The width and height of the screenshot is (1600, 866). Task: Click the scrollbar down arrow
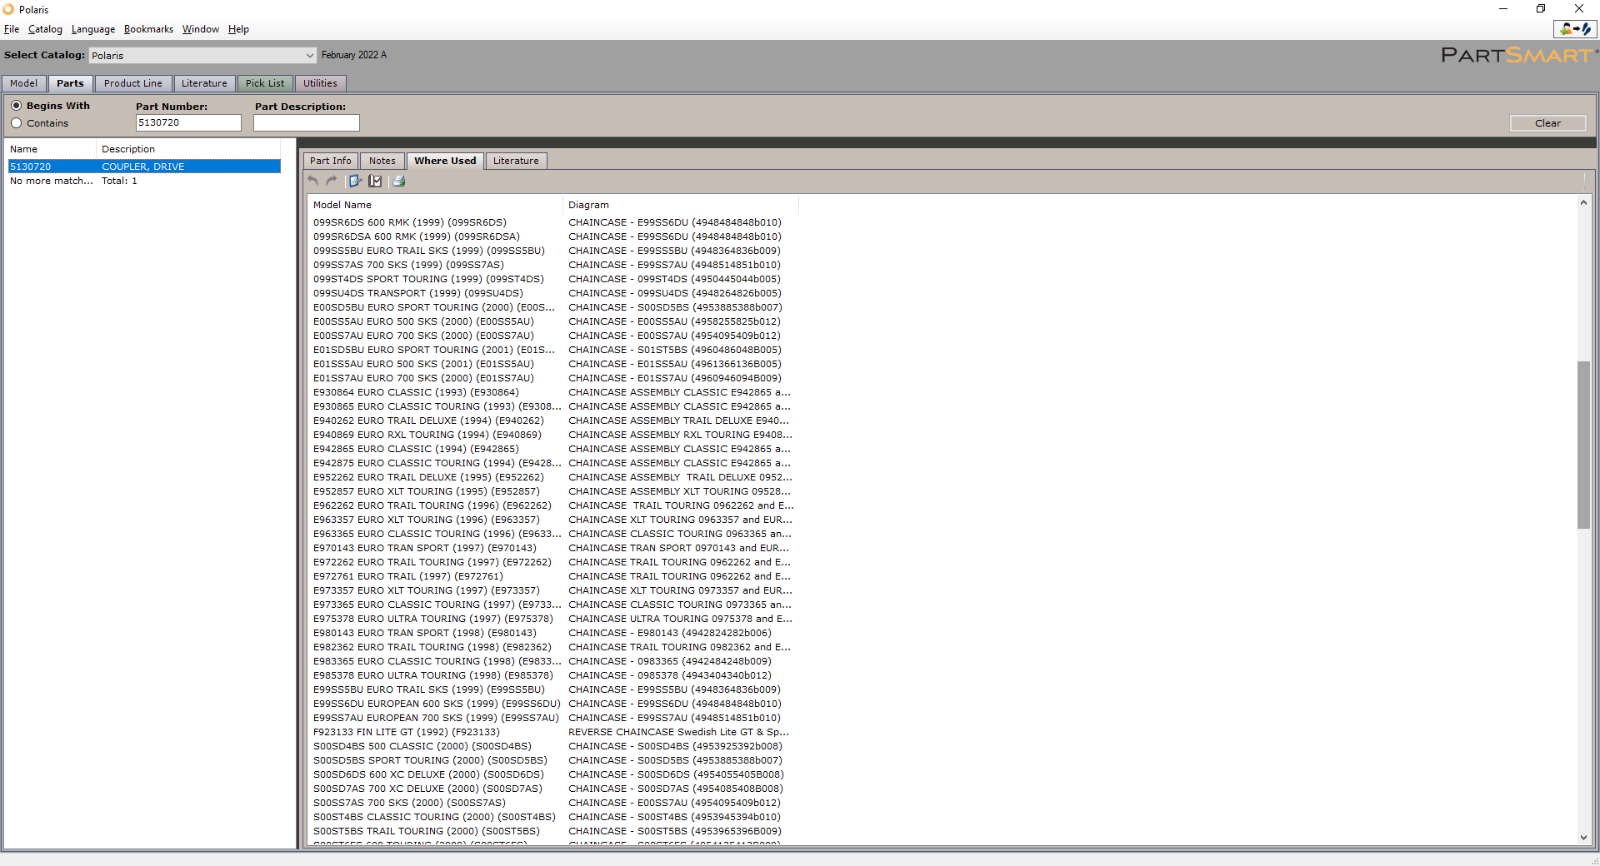tap(1583, 838)
